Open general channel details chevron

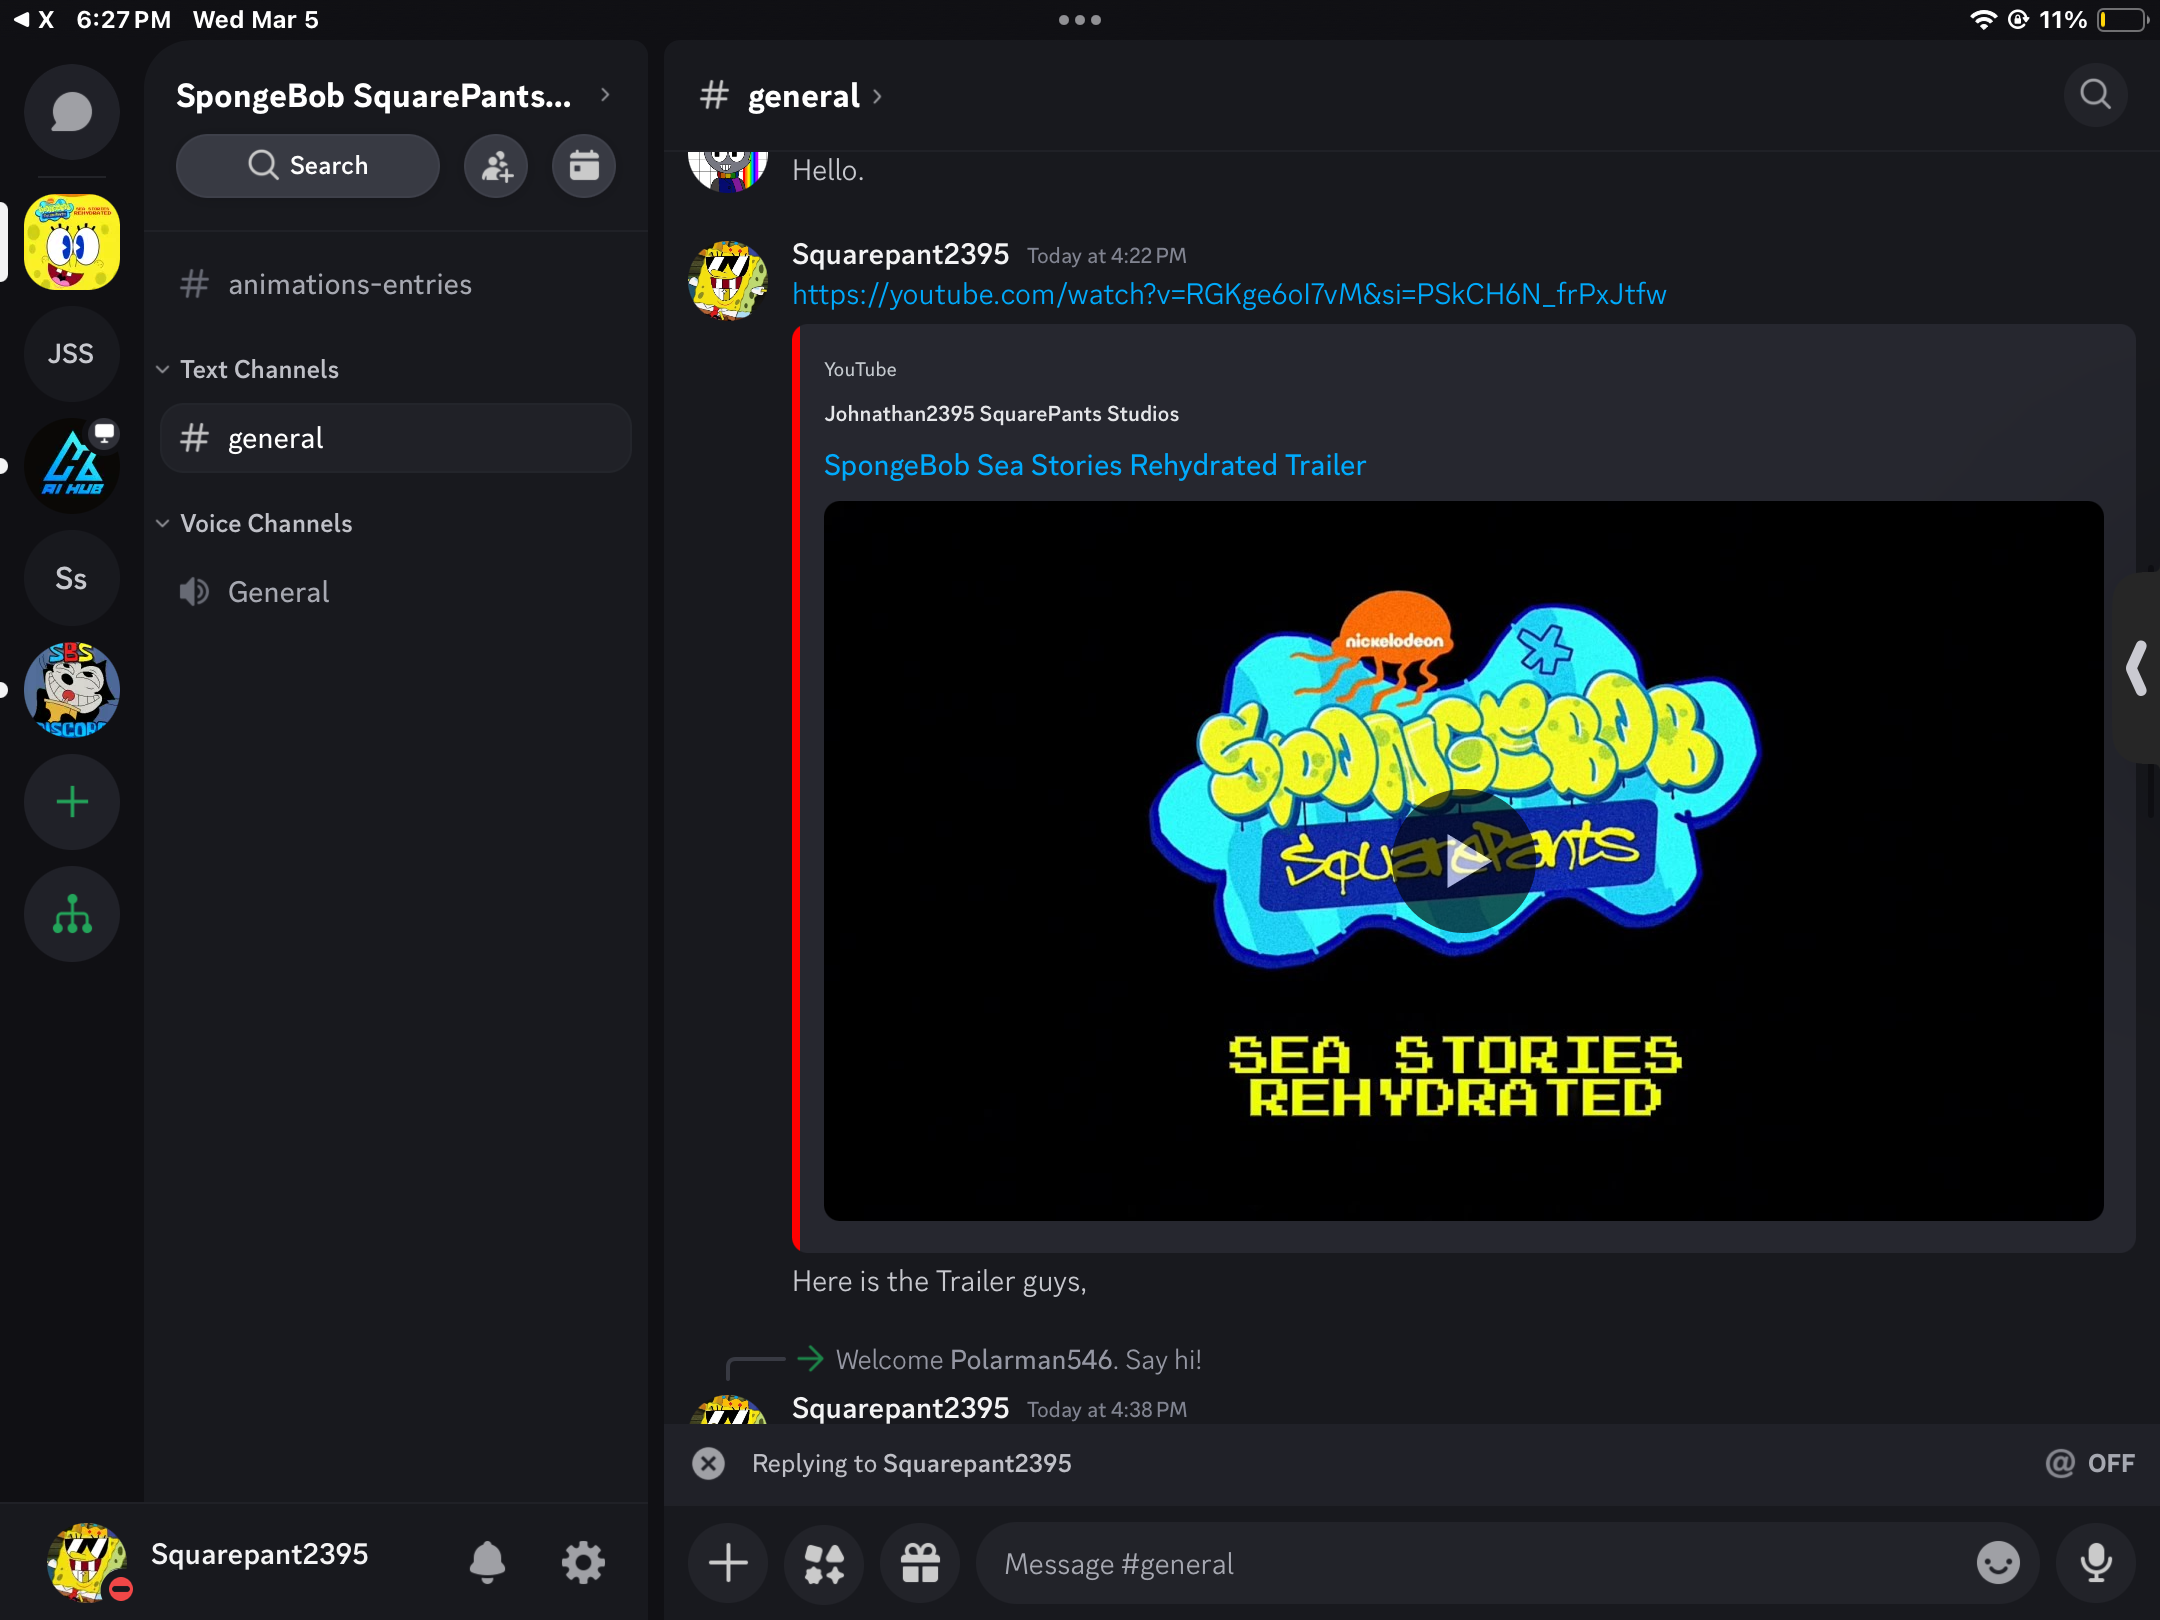[877, 96]
